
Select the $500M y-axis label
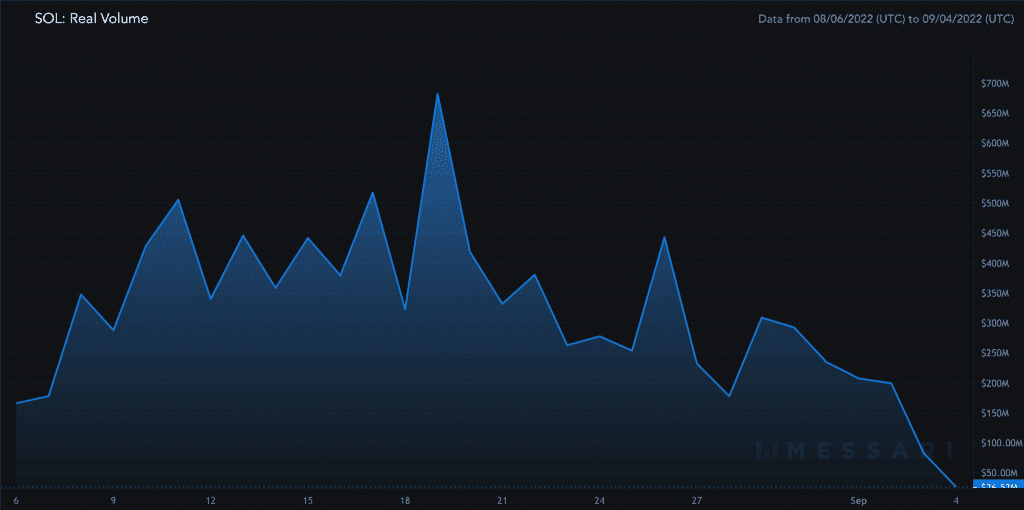point(996,203)
